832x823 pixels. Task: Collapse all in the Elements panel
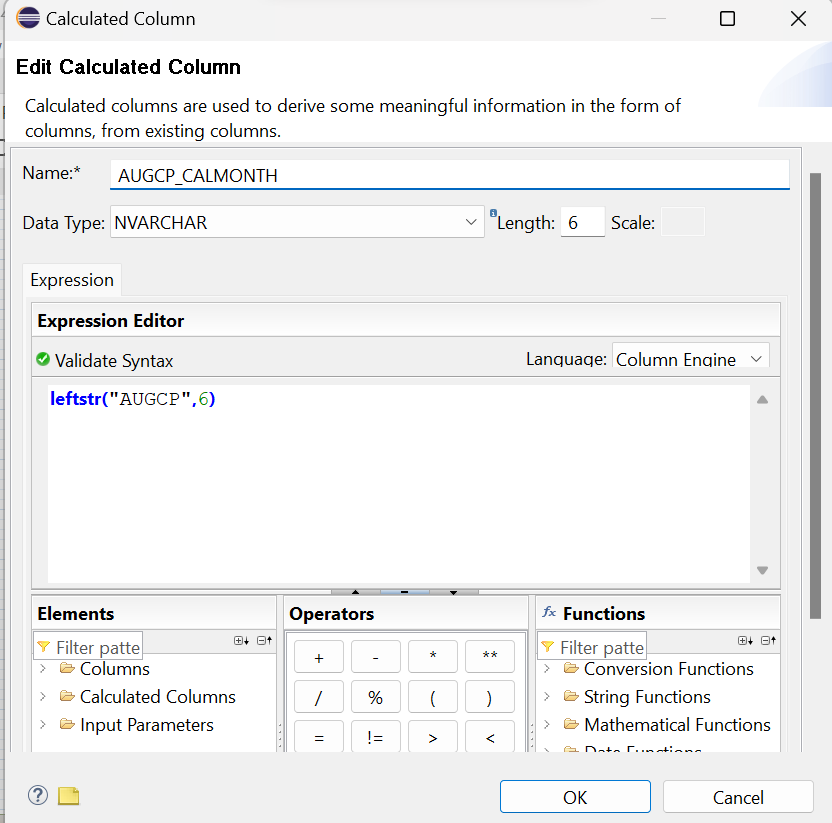[x=264, y=641]
